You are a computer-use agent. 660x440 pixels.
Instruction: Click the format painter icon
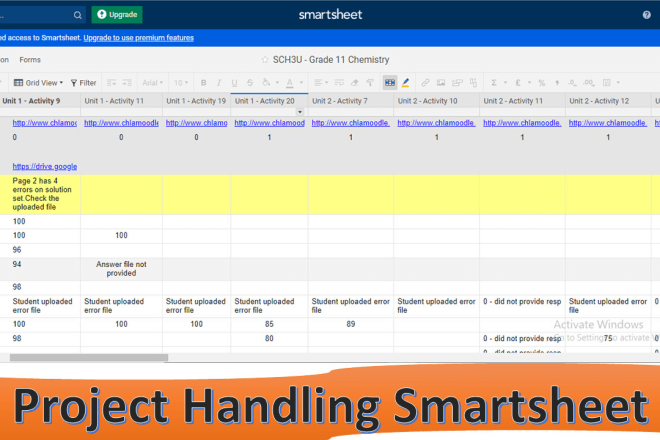[x=370, y=83]
